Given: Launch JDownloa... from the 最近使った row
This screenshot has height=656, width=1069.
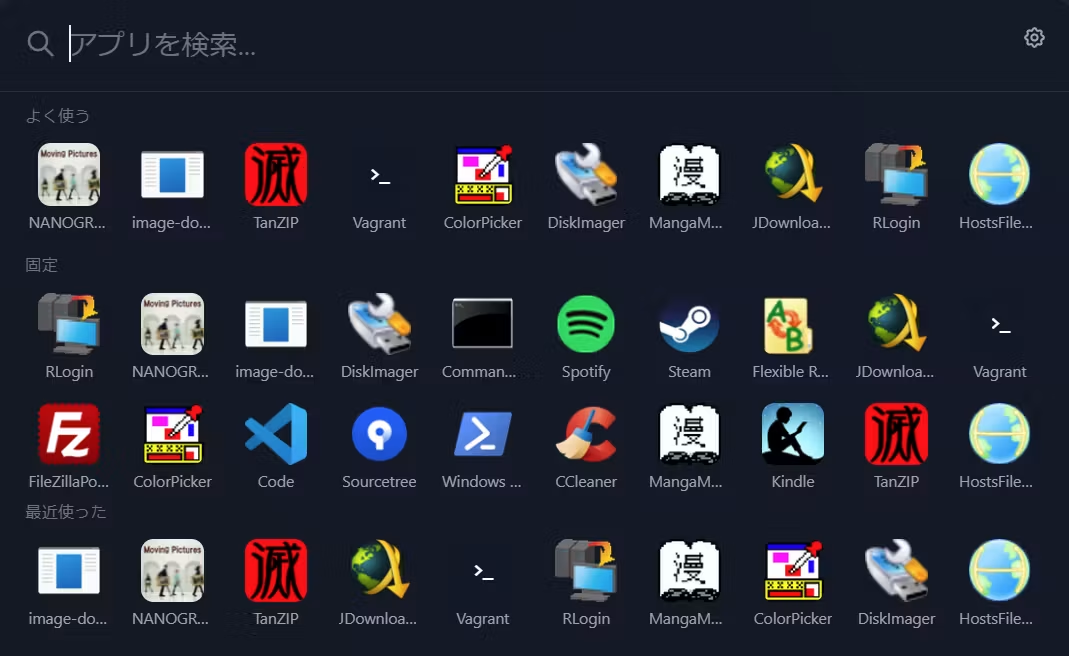Looking at the screenshot, I should point(379,583).
